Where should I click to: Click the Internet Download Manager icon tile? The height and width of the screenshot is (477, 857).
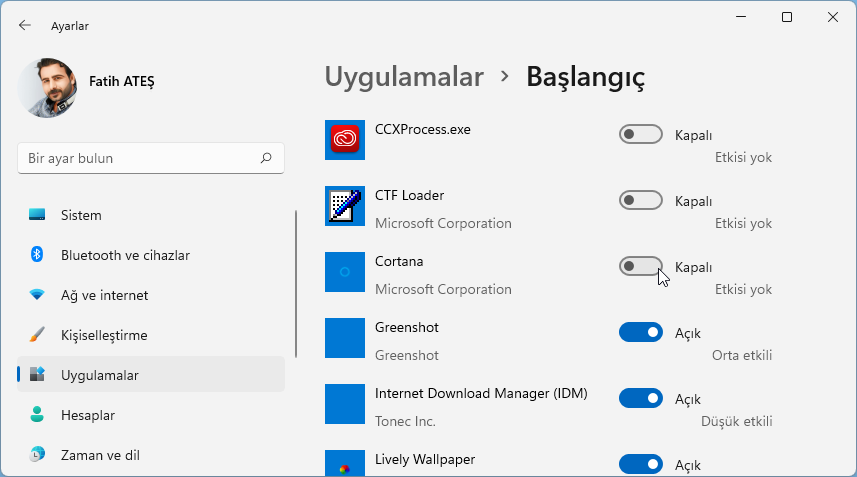[345, 404]
